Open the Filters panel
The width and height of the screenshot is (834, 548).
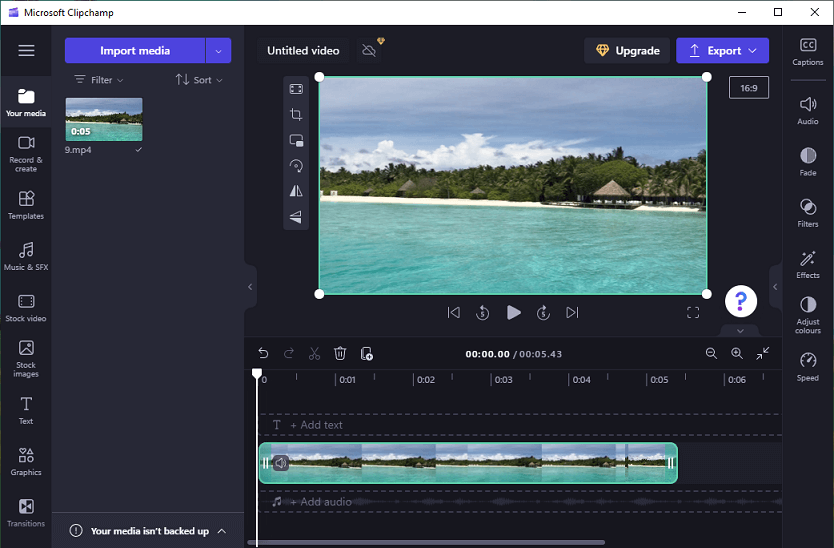807,213
